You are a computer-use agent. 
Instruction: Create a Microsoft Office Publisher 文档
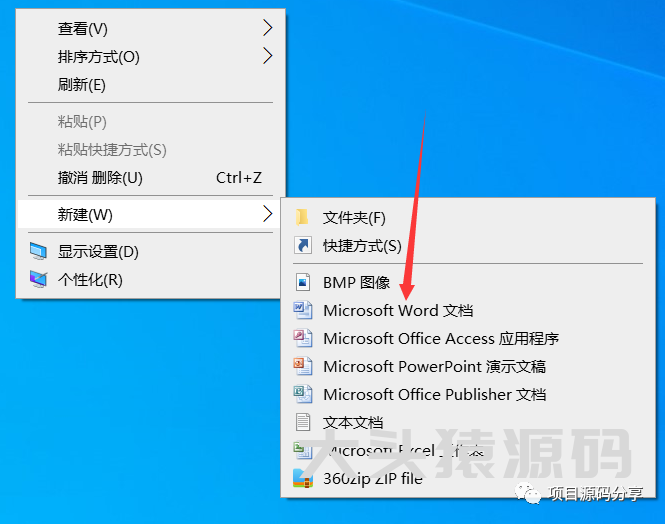tap(468, 394)
